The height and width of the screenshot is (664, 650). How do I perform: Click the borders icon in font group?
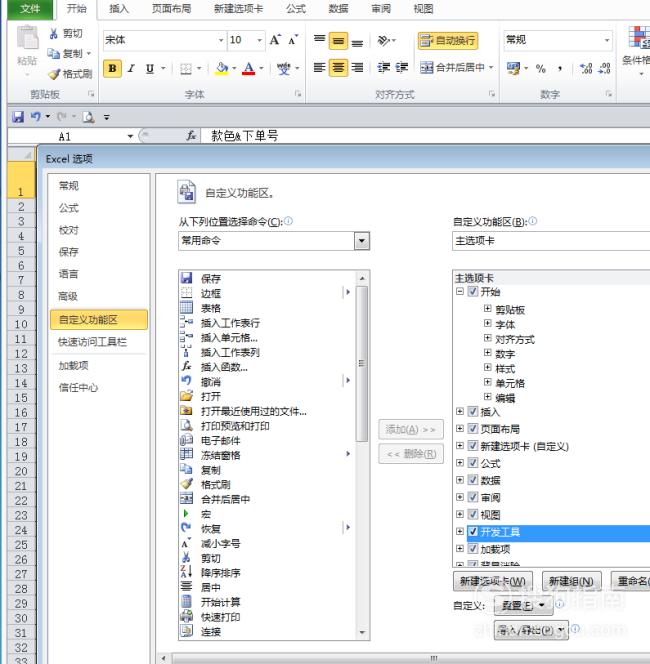pyautogui.click(x=185, y=69)
